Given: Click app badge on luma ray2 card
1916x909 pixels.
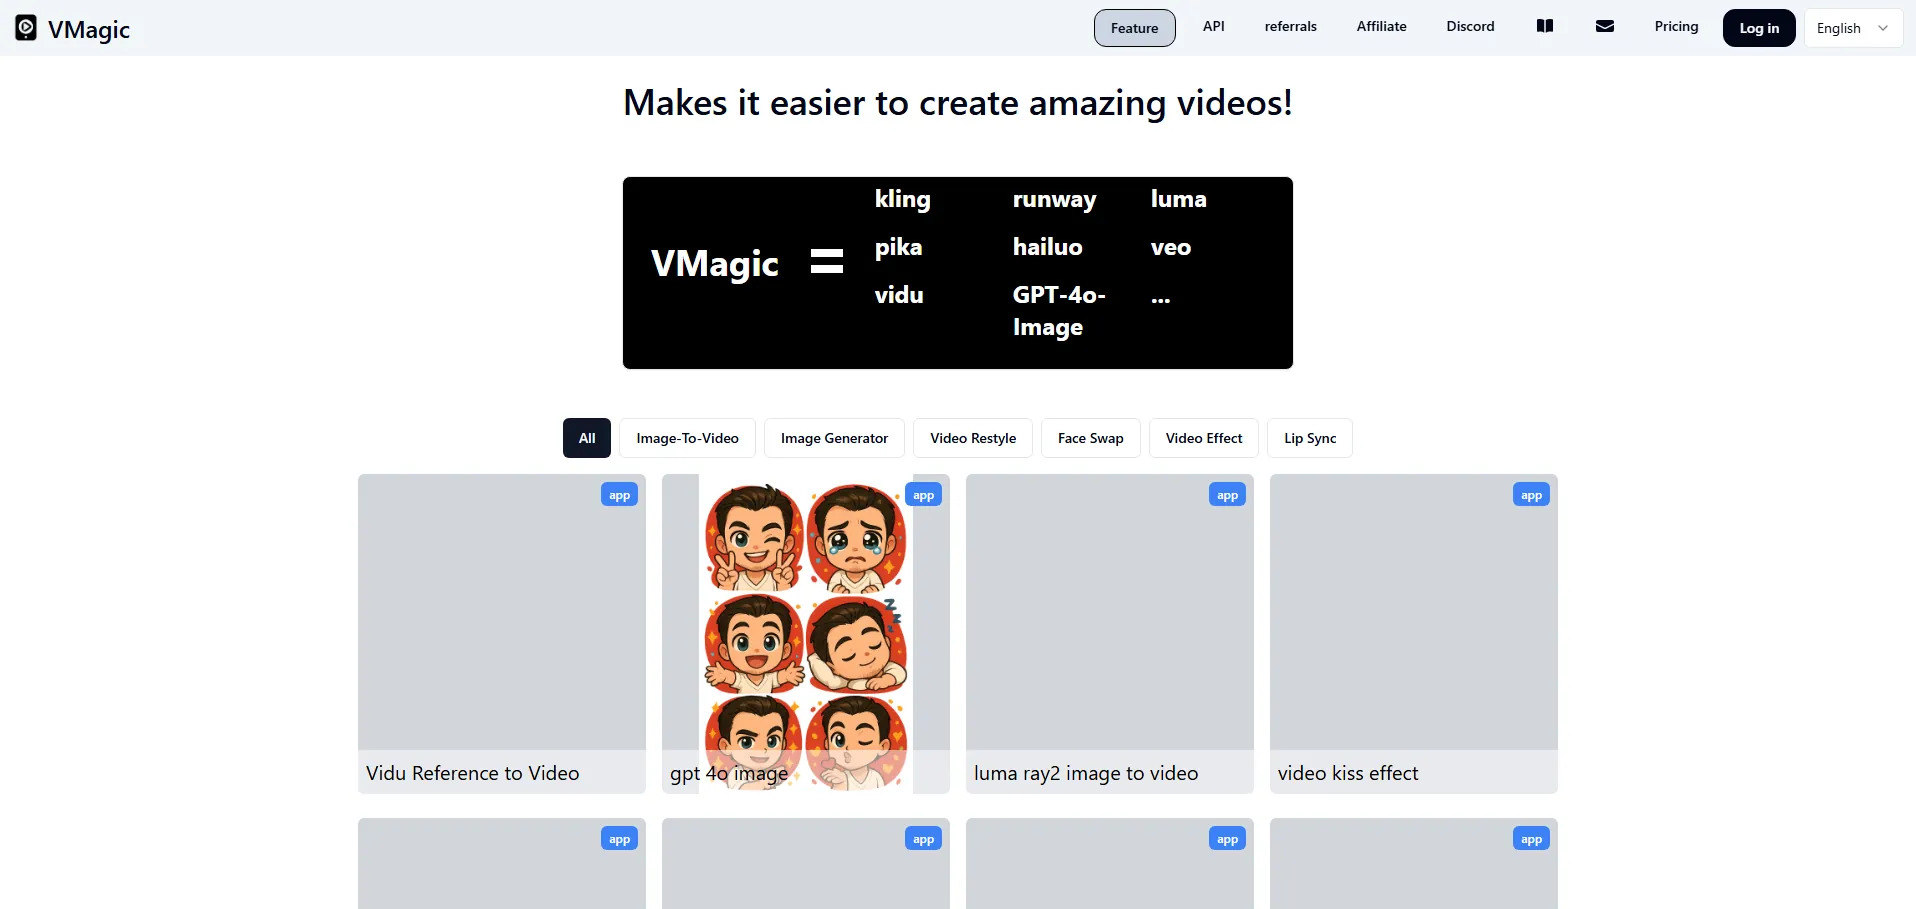Looking at the screenshot, I should coord(1227,495).
